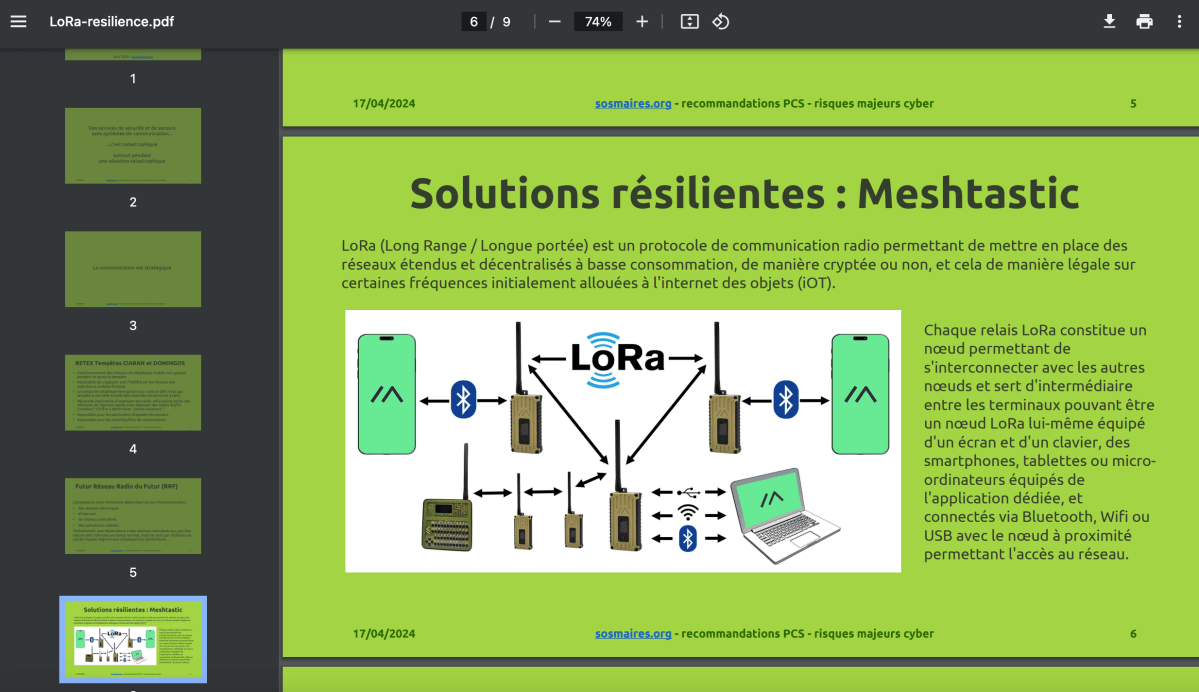Click the Solutions résilientes : Meshtastic heading
The height and width of the screenshot is (692, 1199).
pos(744,193)
